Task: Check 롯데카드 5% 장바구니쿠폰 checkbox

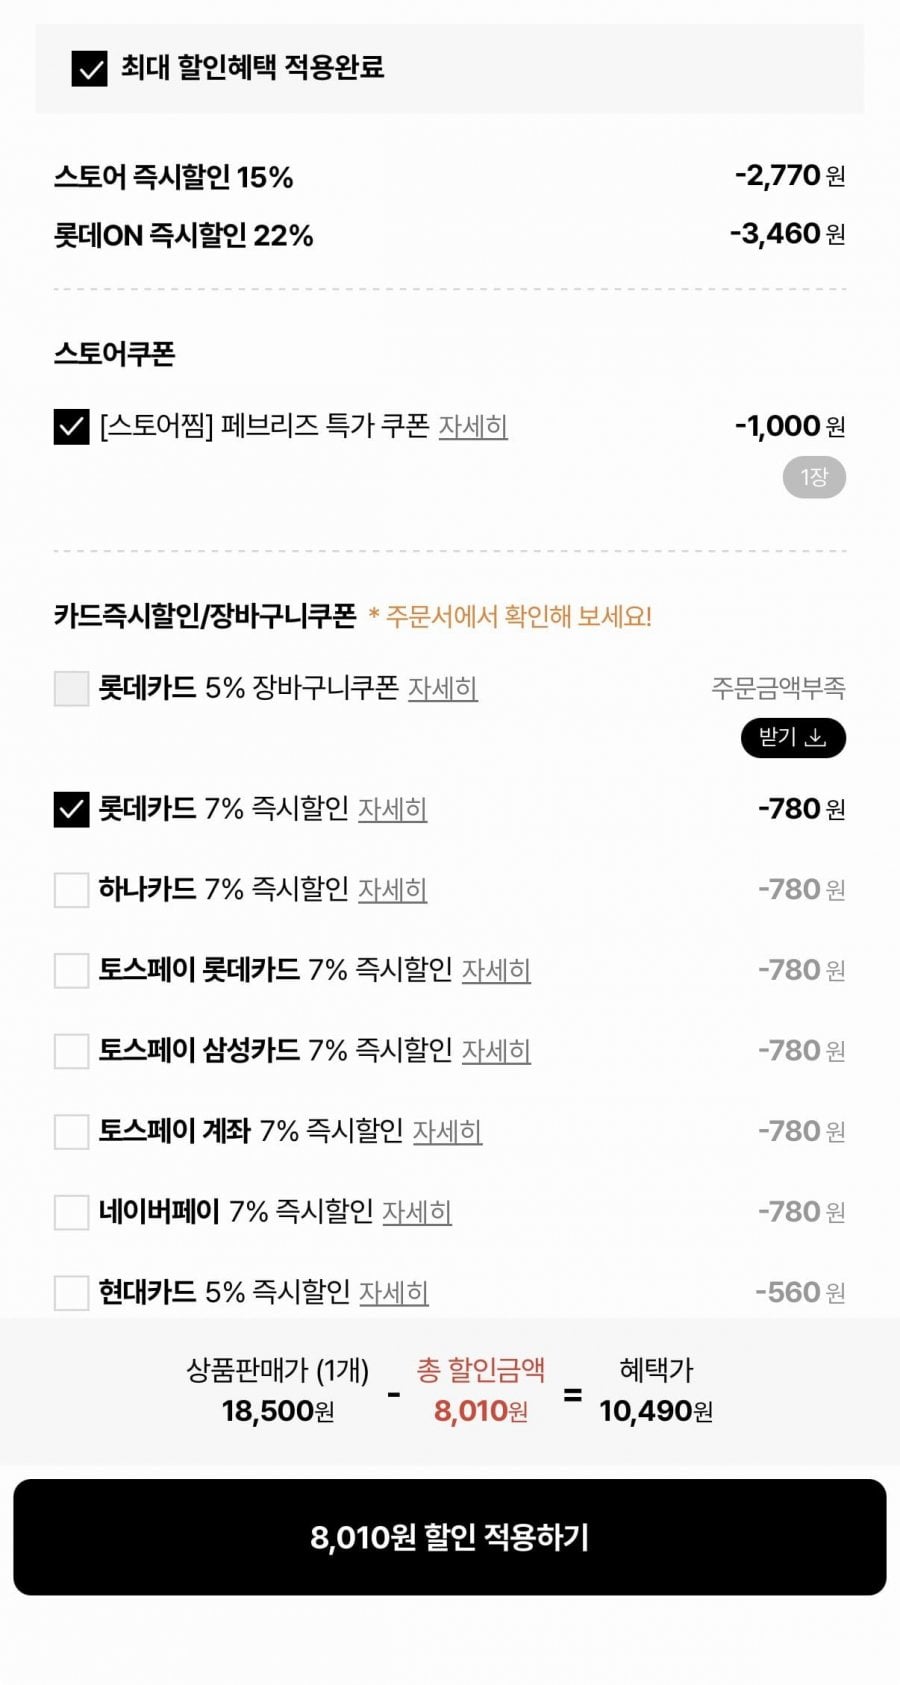Action: [72, 688]
